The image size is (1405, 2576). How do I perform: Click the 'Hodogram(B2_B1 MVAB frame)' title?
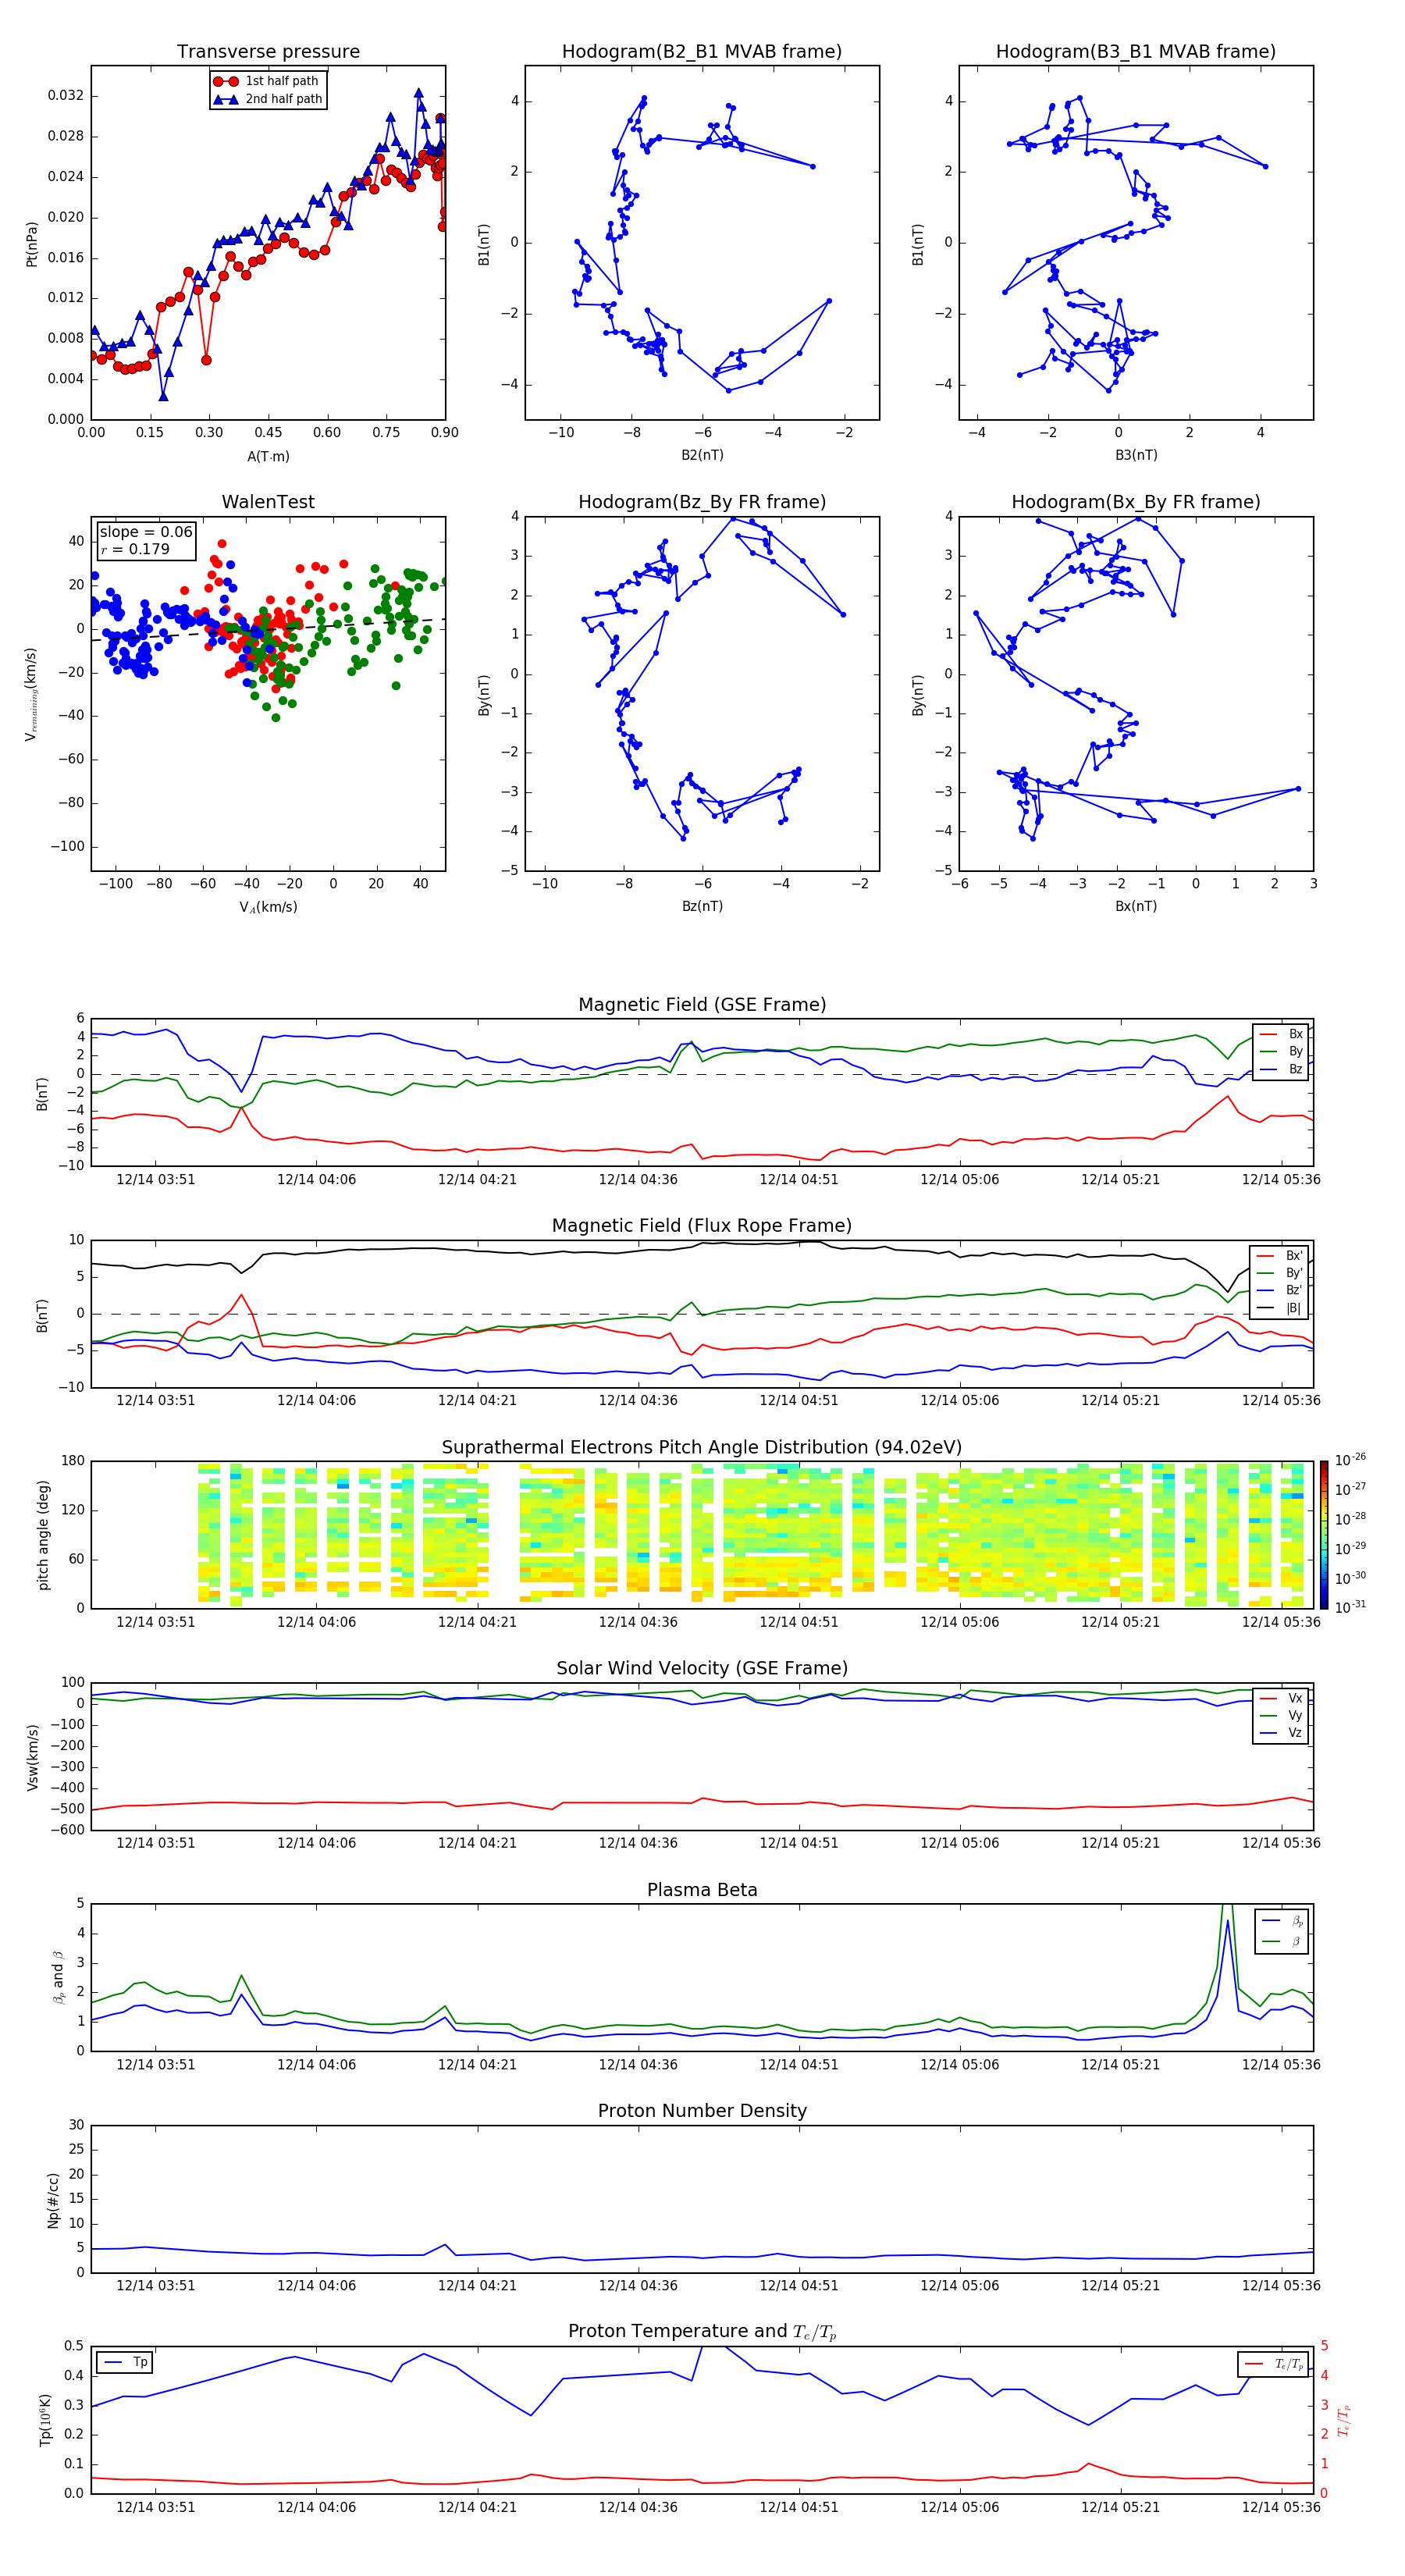click(x=702, y=52)
